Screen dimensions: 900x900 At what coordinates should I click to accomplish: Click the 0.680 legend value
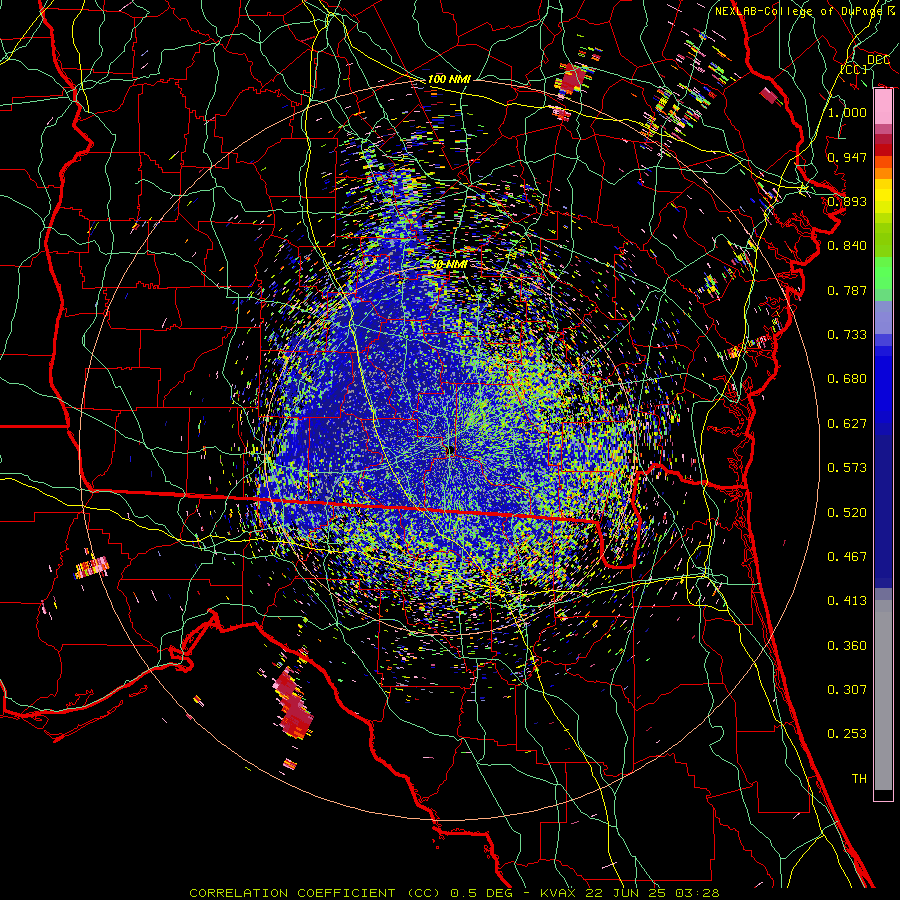tap(847, 379)
